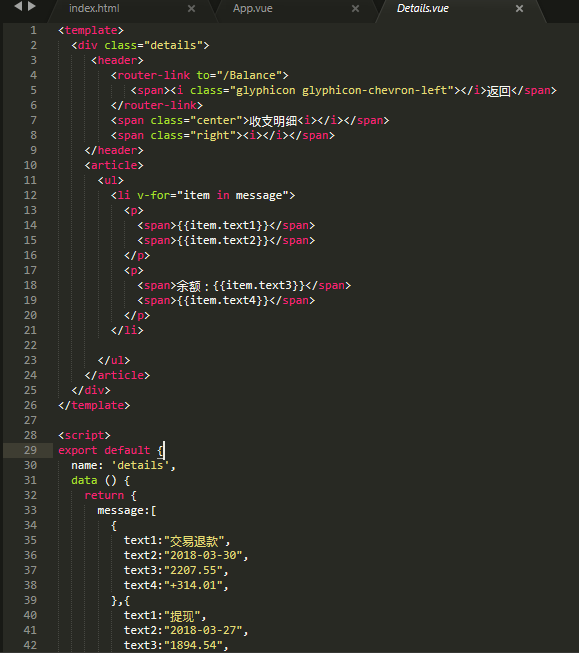
Task: Click the closing template tag on line 26
Action: click(94, 405)
